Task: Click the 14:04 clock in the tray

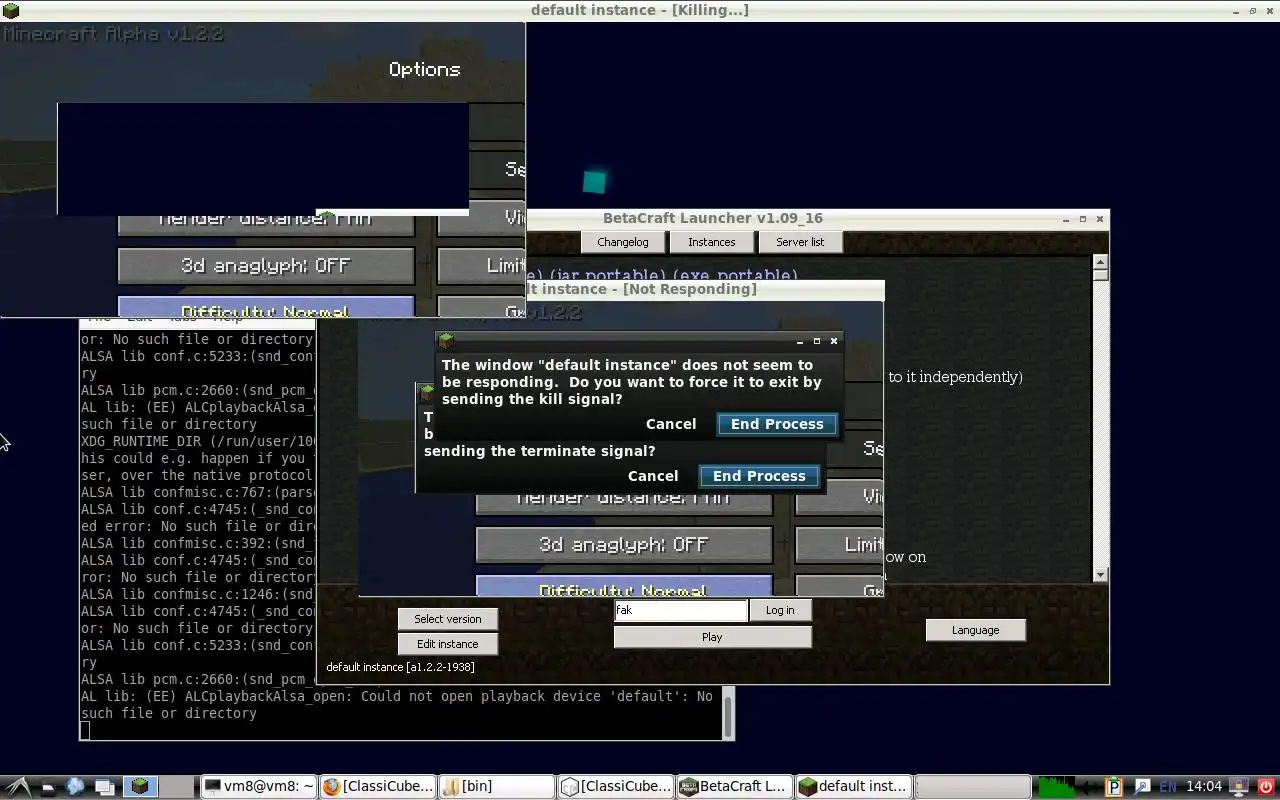Action: point(1204,787)
